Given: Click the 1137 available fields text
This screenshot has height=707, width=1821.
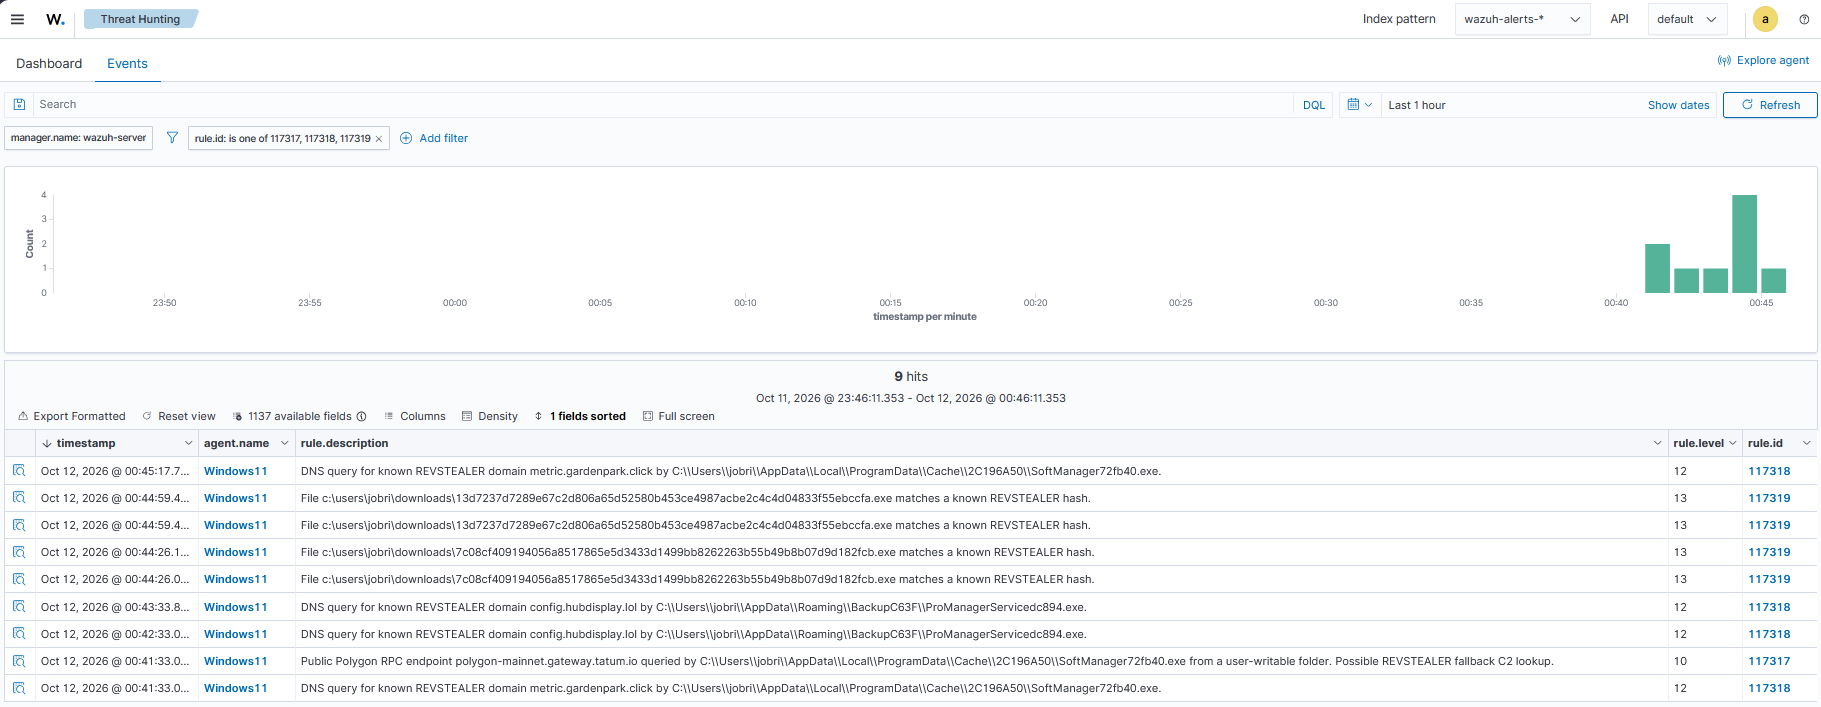Looking at the screenshot, I should pyautogui.click(x=300, y=417).
